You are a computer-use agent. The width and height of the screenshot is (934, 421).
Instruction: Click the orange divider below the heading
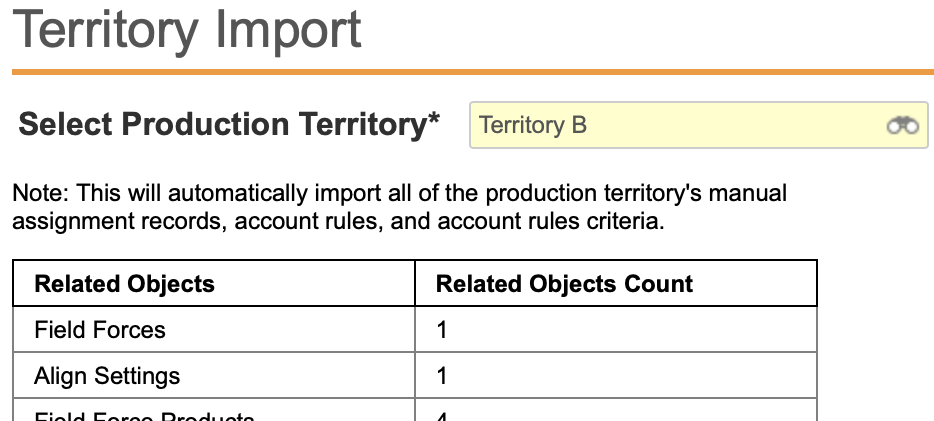tap(473, 72)
